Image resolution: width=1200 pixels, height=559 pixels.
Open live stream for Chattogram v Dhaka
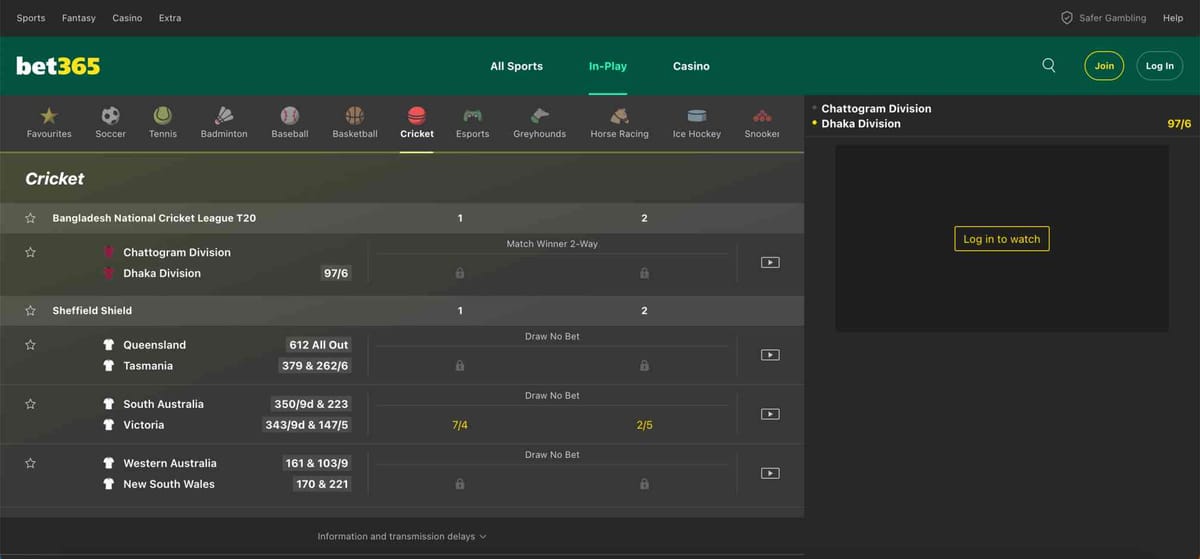point(769,262)
